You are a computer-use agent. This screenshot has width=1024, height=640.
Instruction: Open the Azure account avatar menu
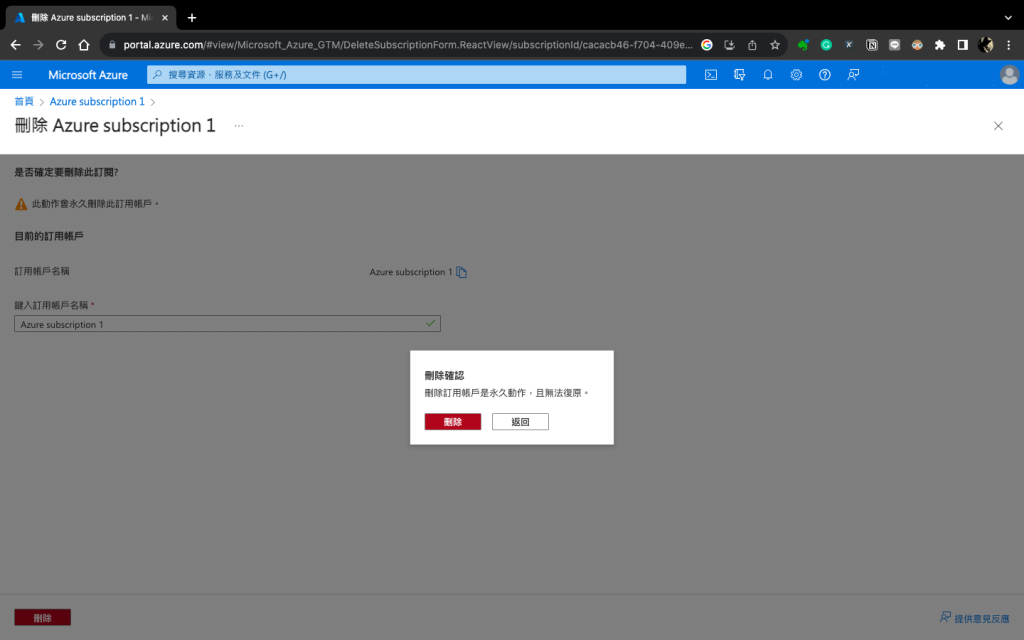[x=1009, y=75]
